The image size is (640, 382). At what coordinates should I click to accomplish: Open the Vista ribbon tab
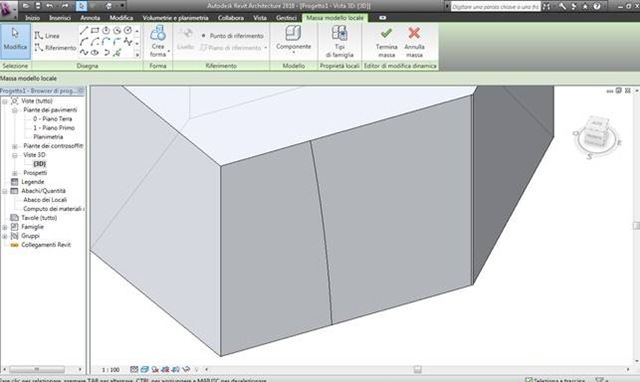(x=260, y=18)
